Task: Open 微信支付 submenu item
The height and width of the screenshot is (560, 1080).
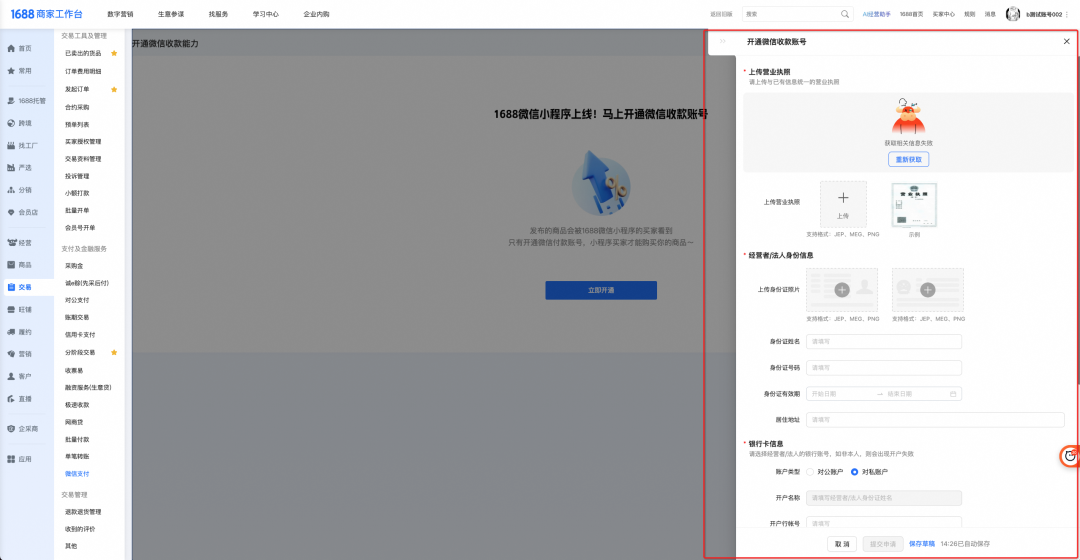Action: point(77,474)
